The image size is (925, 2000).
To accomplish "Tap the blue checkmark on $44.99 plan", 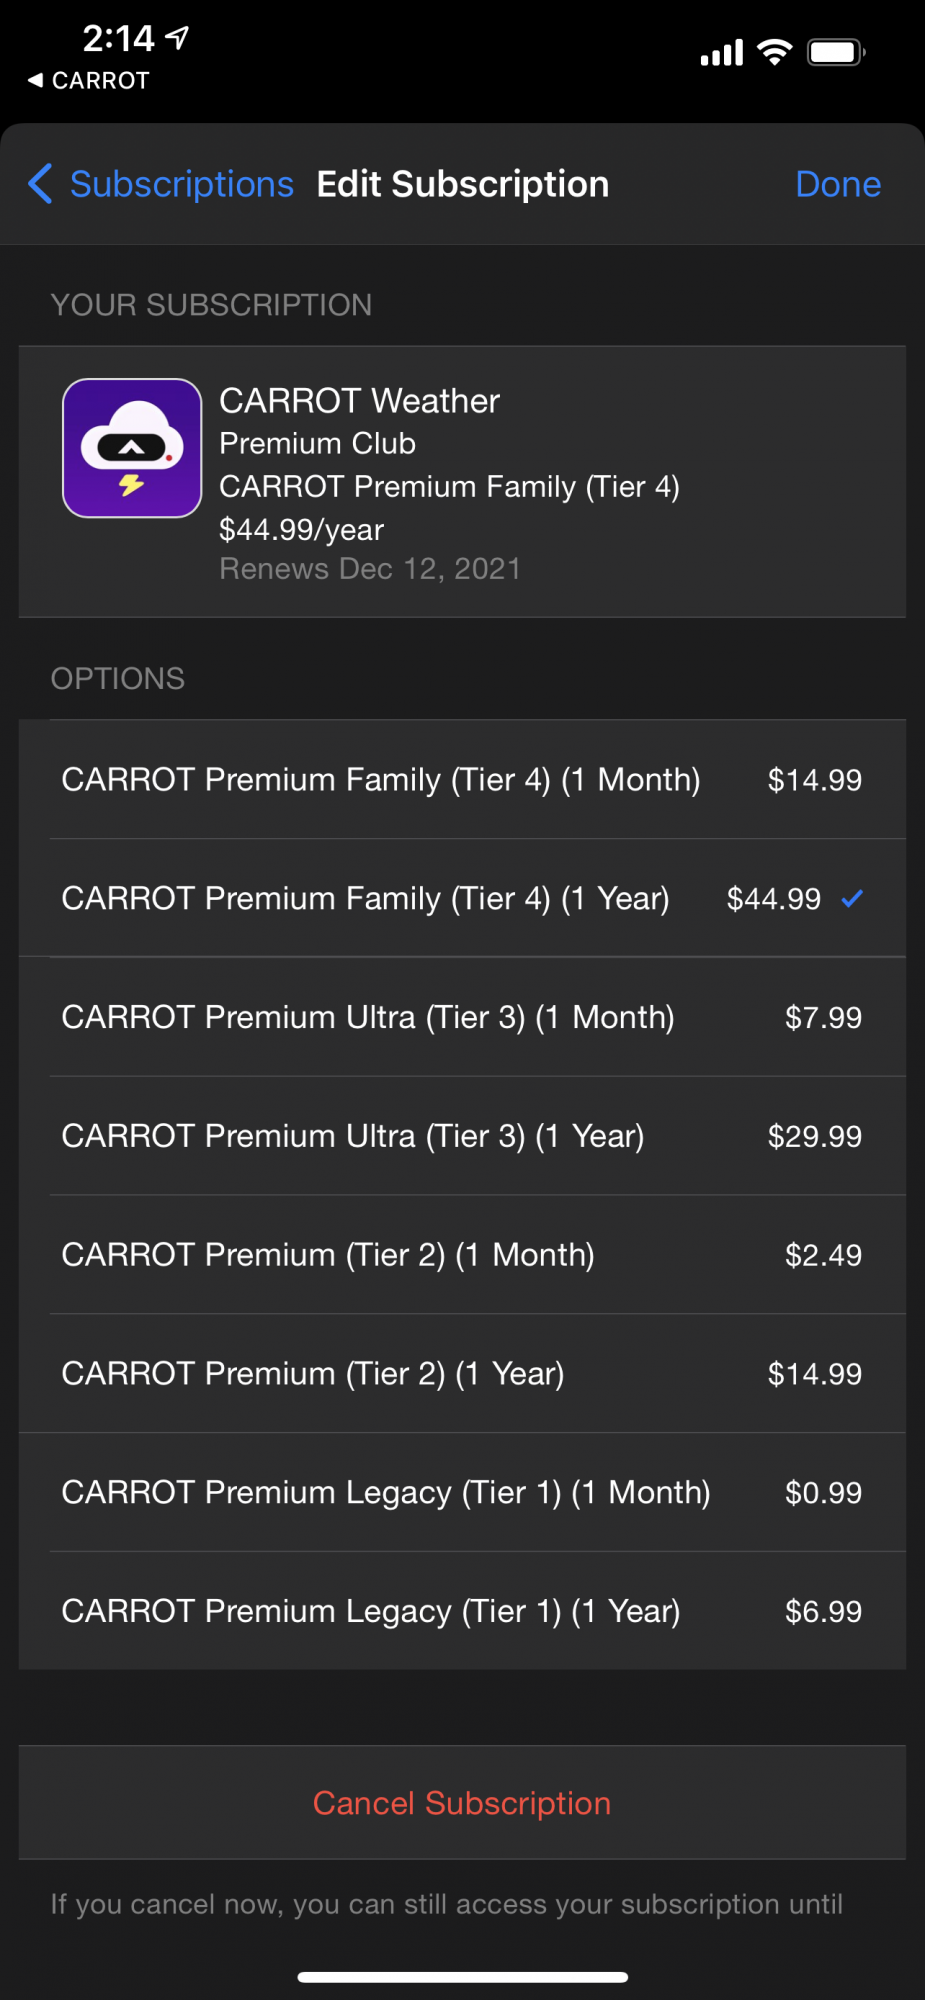I will [852, 898].
